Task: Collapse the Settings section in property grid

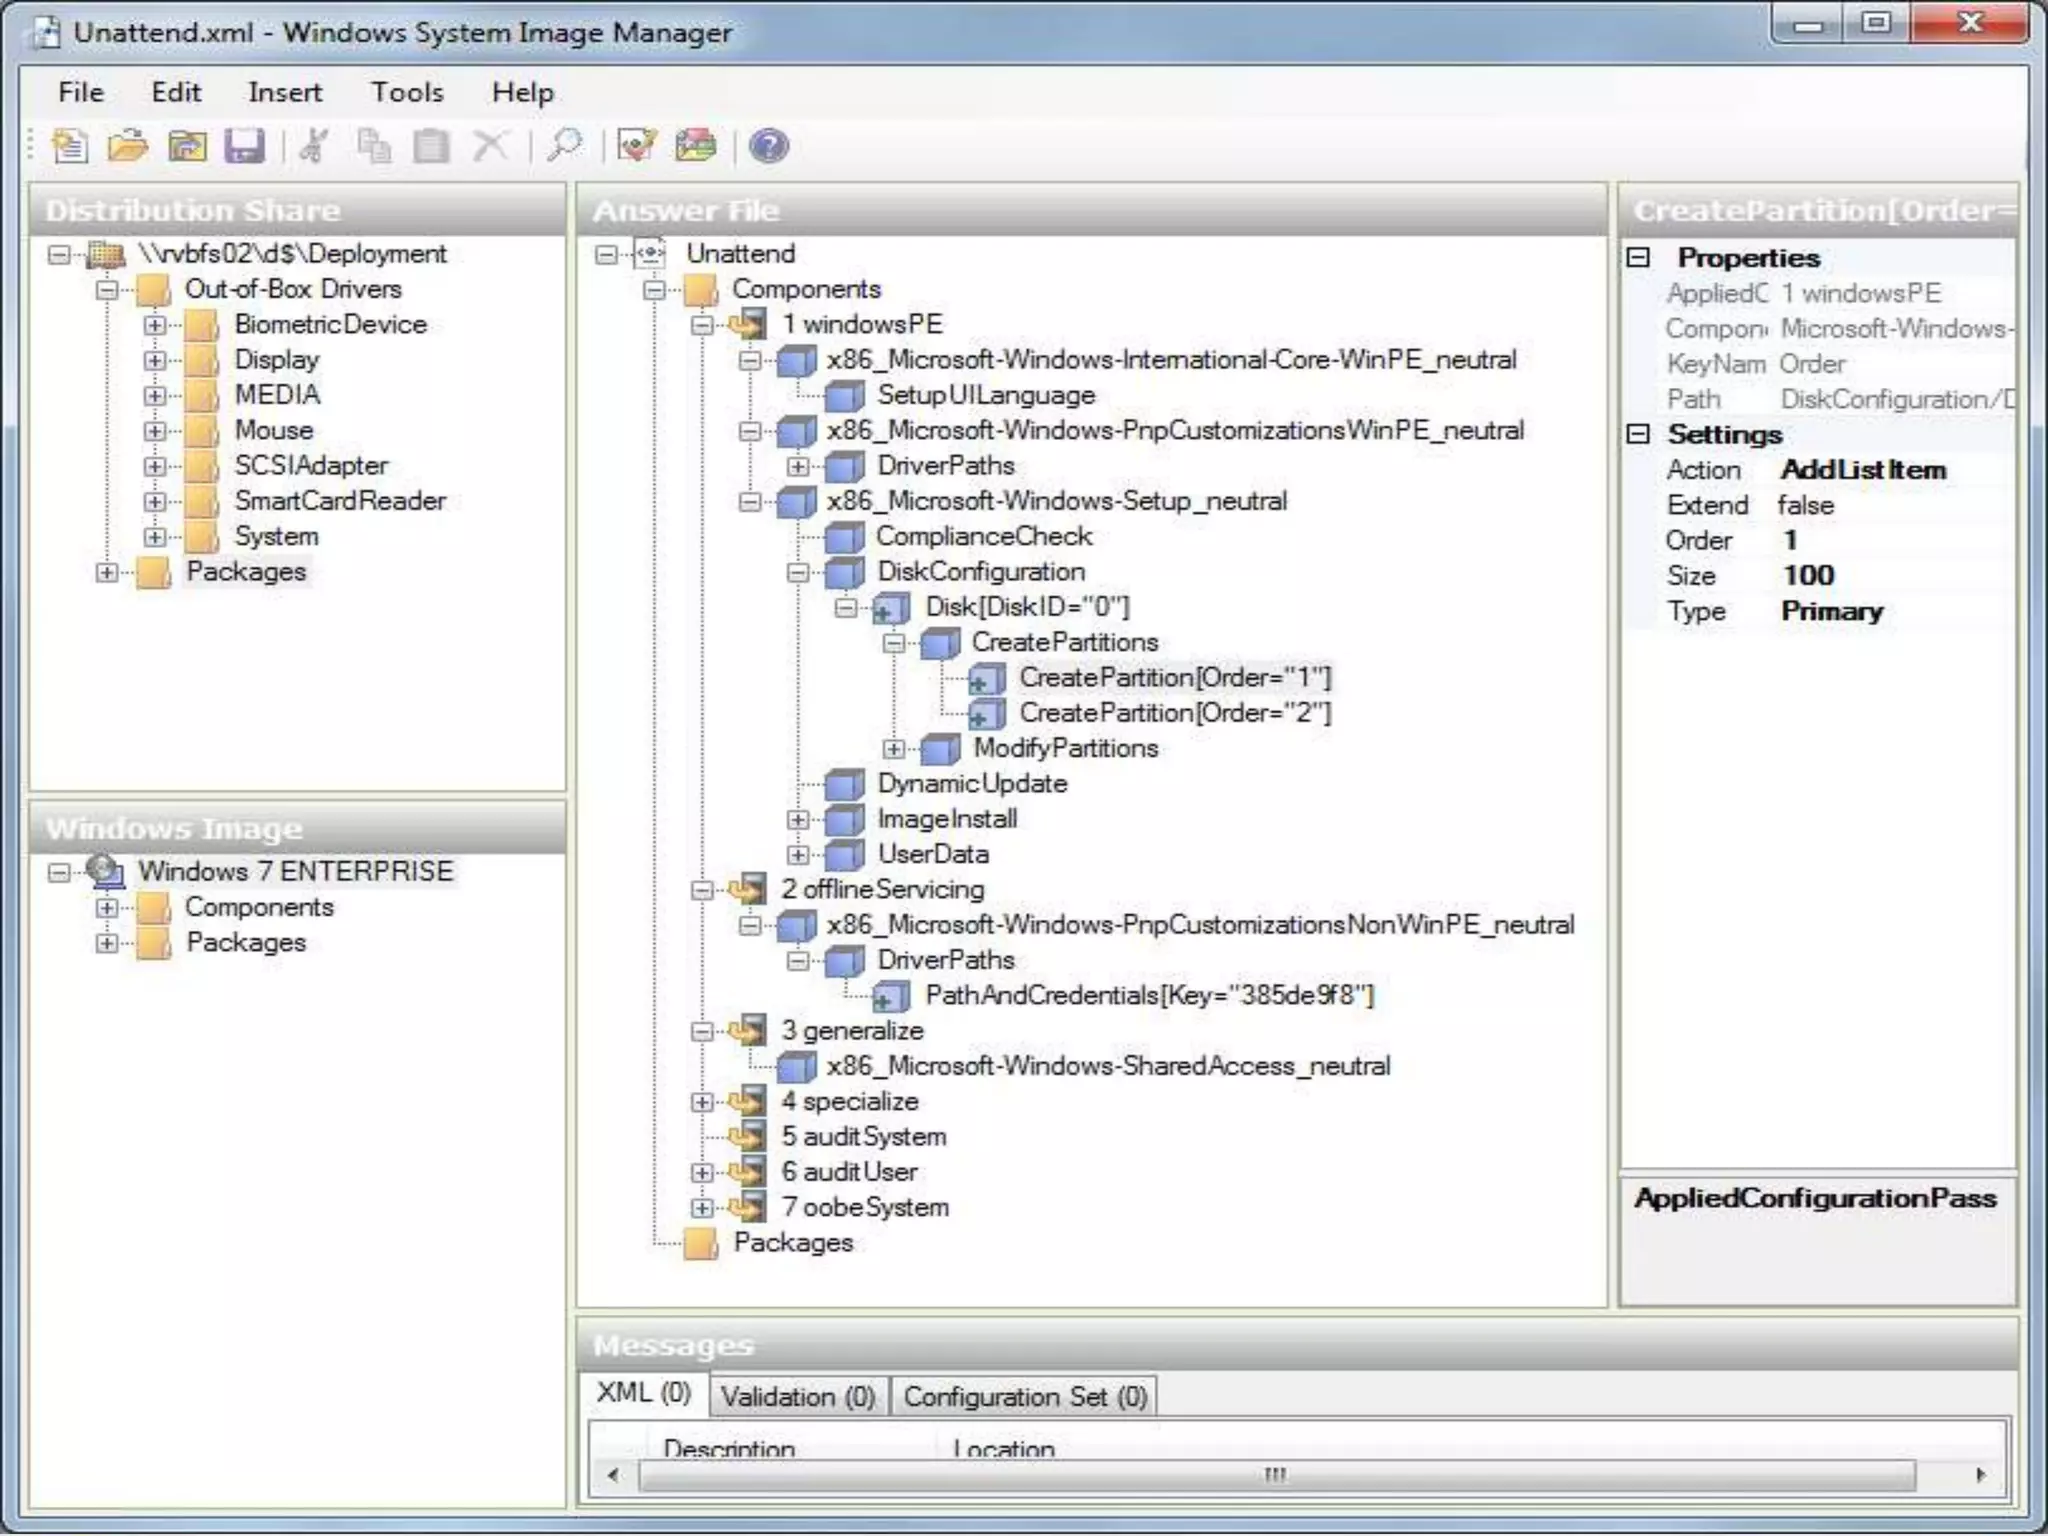Action: point(1638,434)
